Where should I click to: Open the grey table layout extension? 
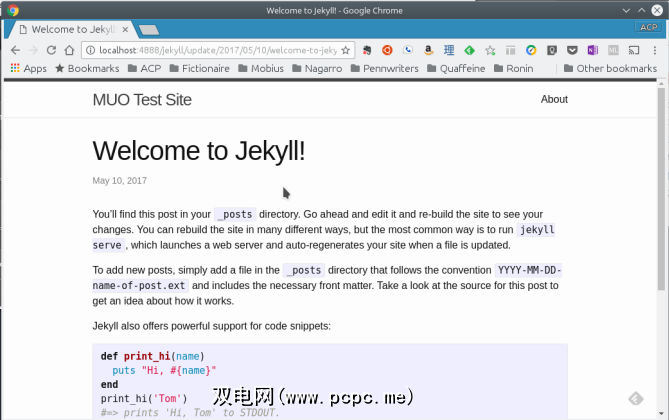[510, 50]
